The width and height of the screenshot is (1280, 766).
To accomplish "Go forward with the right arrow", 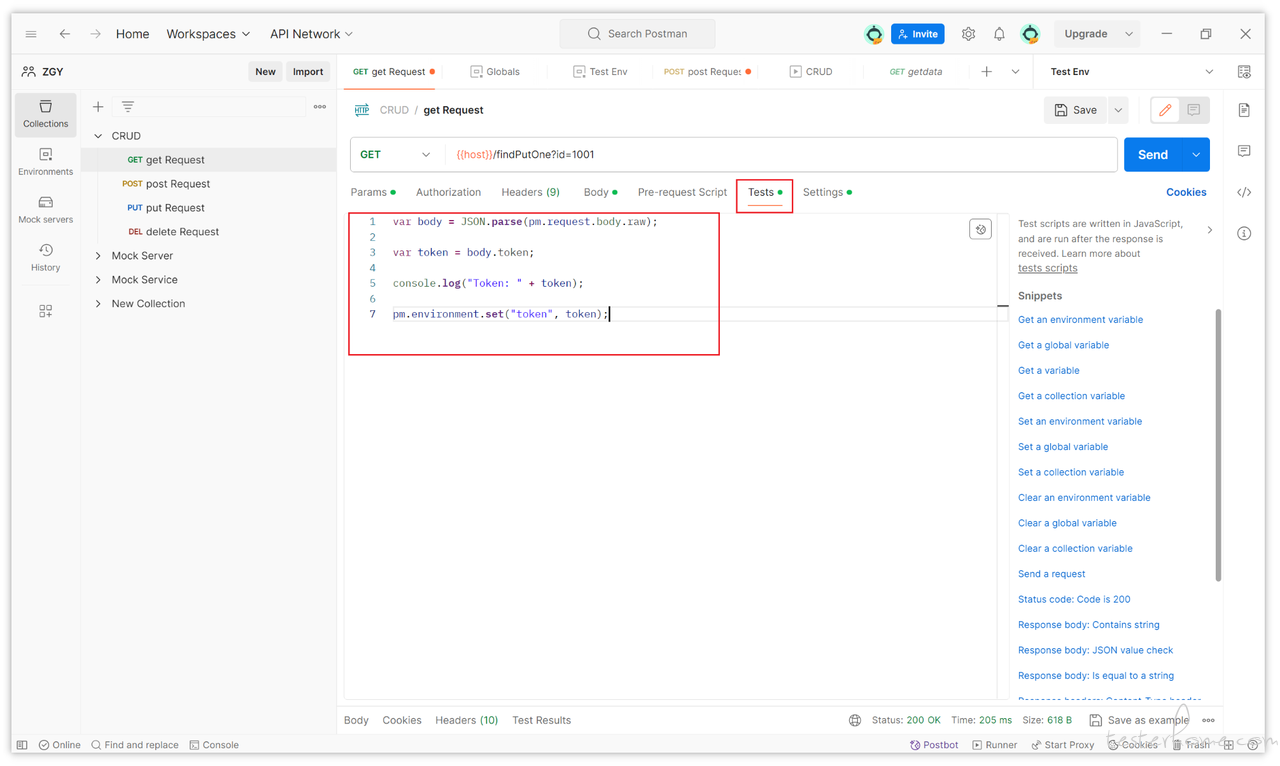I will coord(95,34).
